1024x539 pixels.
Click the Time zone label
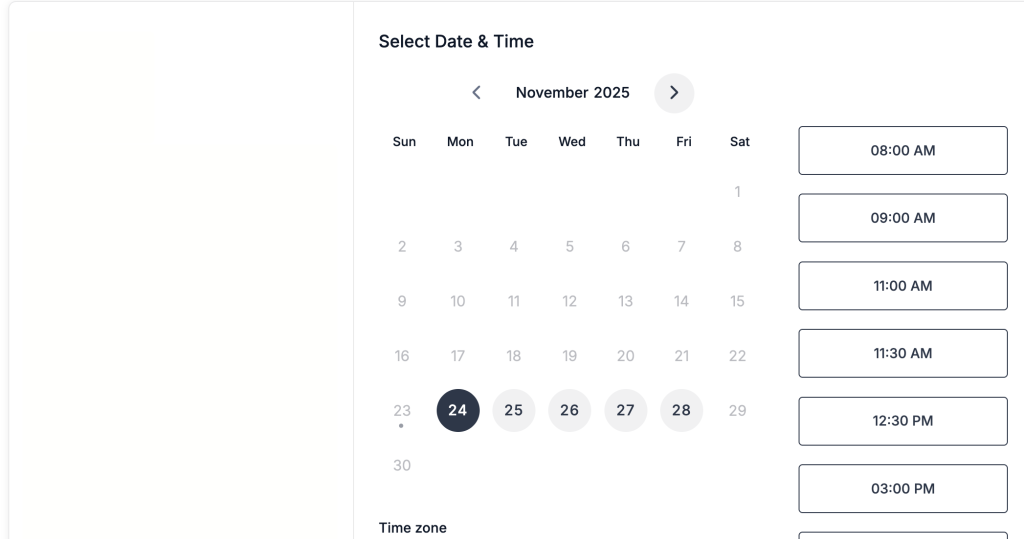[413, 528]
